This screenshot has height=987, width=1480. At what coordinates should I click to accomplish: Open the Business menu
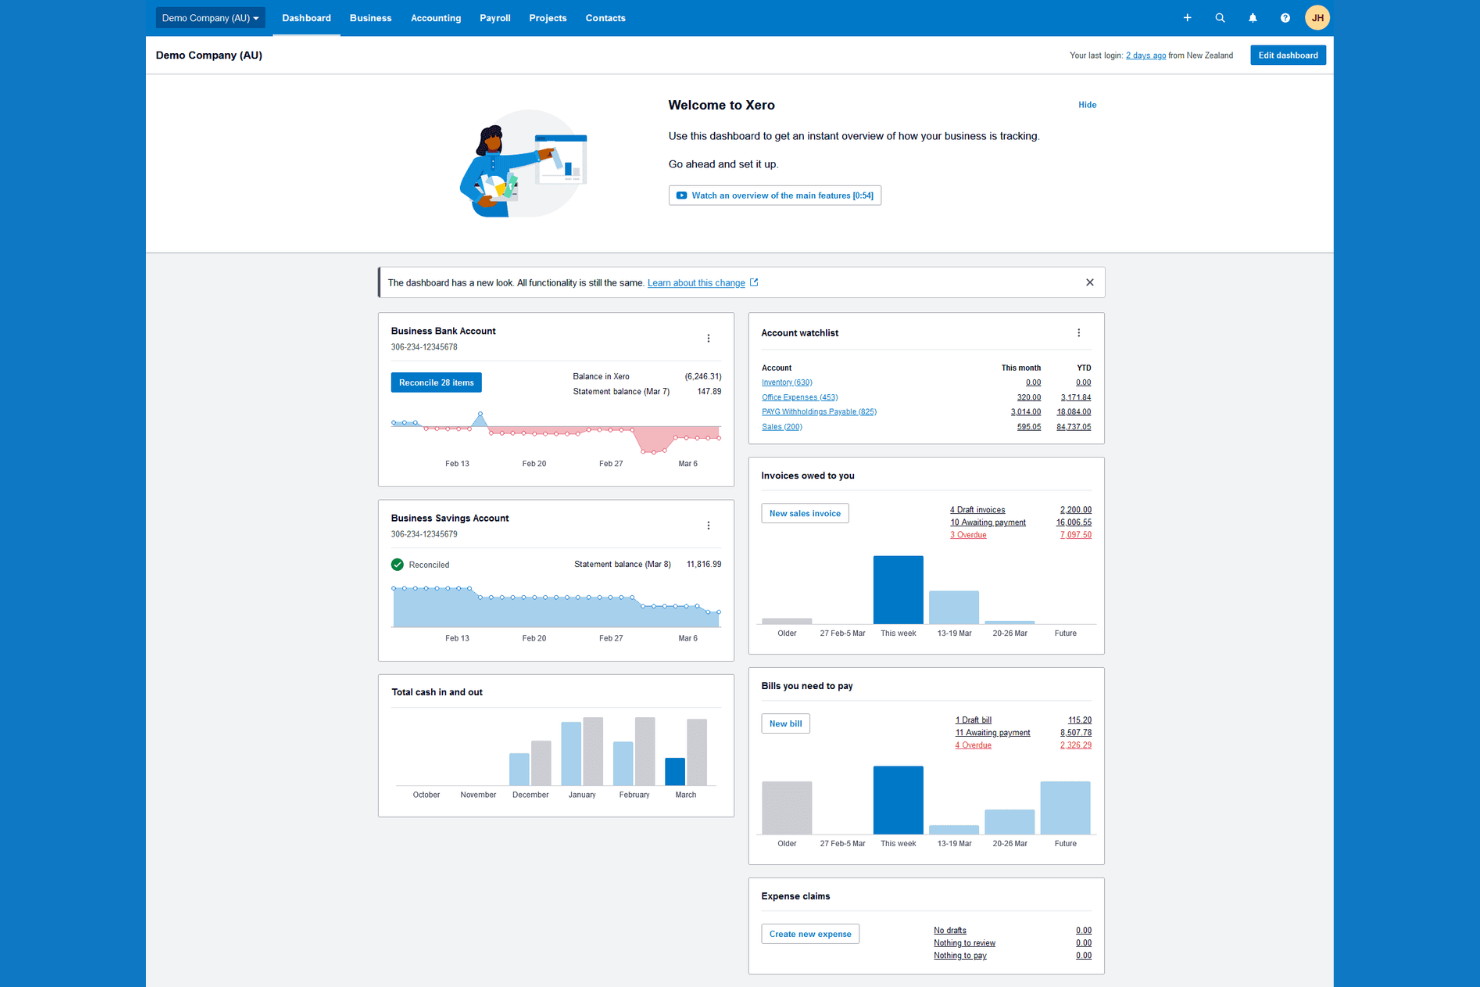coord(370,18)
